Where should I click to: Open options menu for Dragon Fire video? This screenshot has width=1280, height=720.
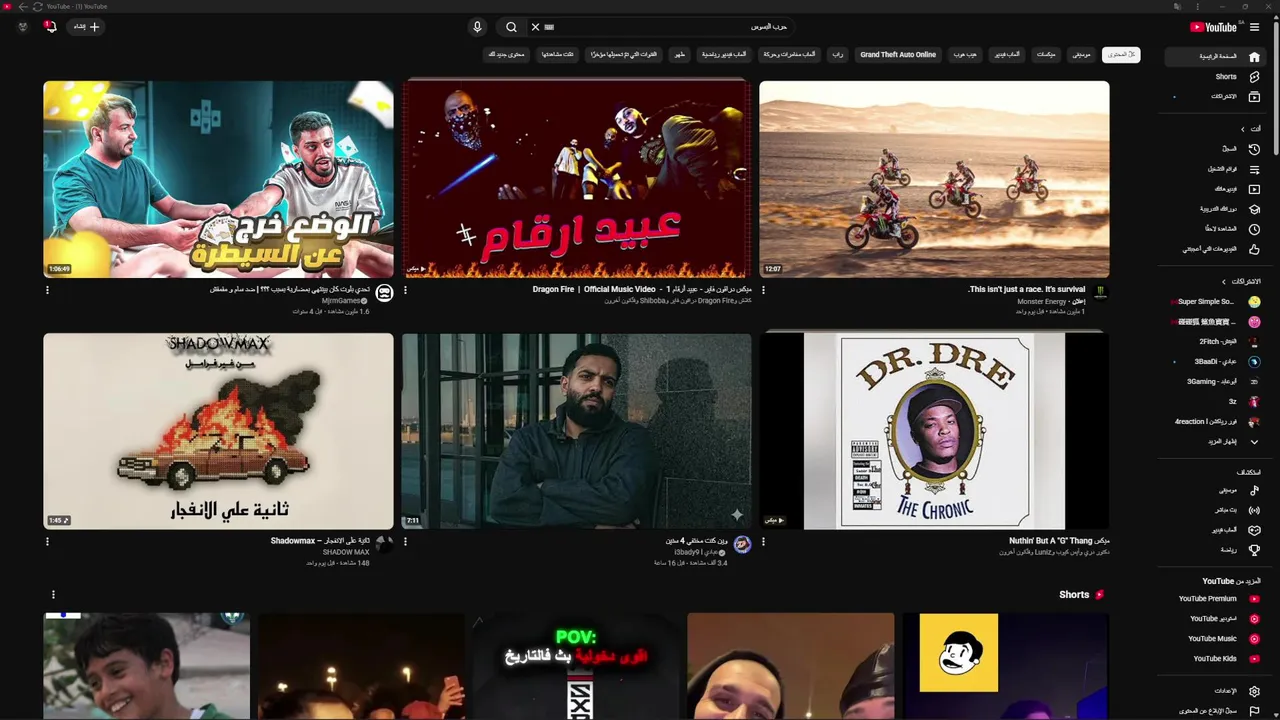(x=405, y=290)
